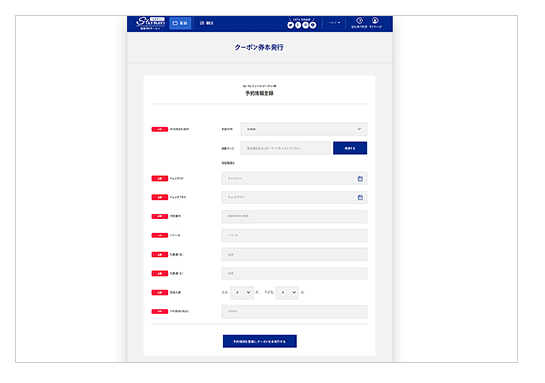Image resolution: width=545 pixels, height=383 pixels.
Task: Select the first highlighted tab in the header
Action: [x=180, y=23]
